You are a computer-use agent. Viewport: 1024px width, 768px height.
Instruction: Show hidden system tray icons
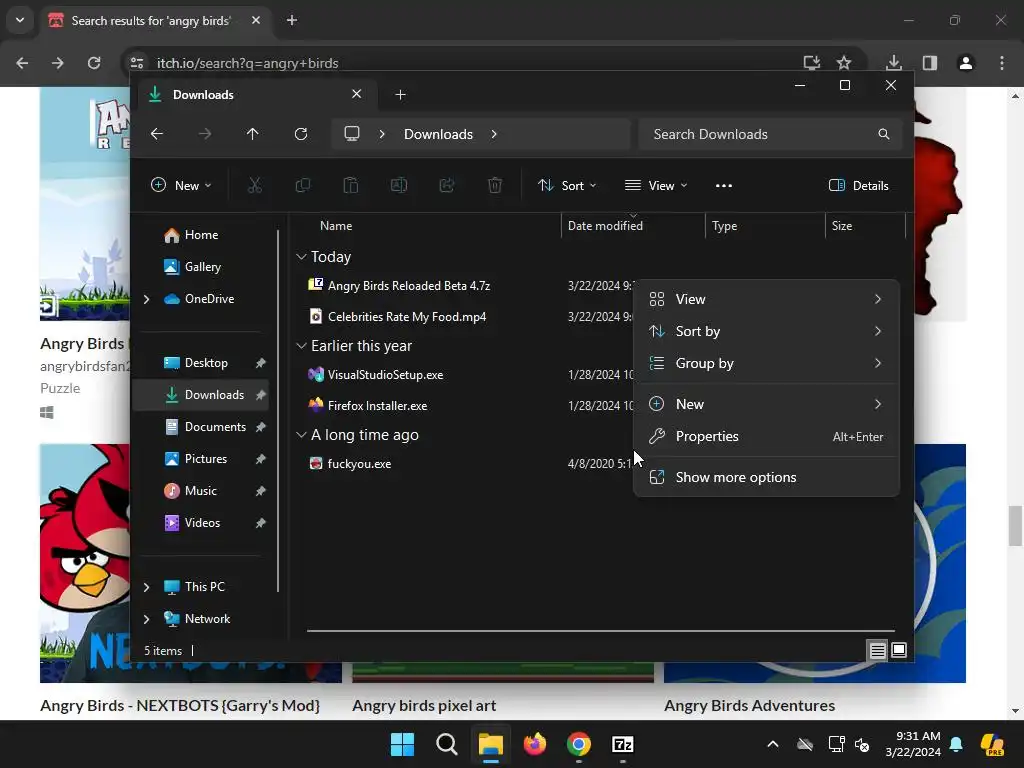773,744
